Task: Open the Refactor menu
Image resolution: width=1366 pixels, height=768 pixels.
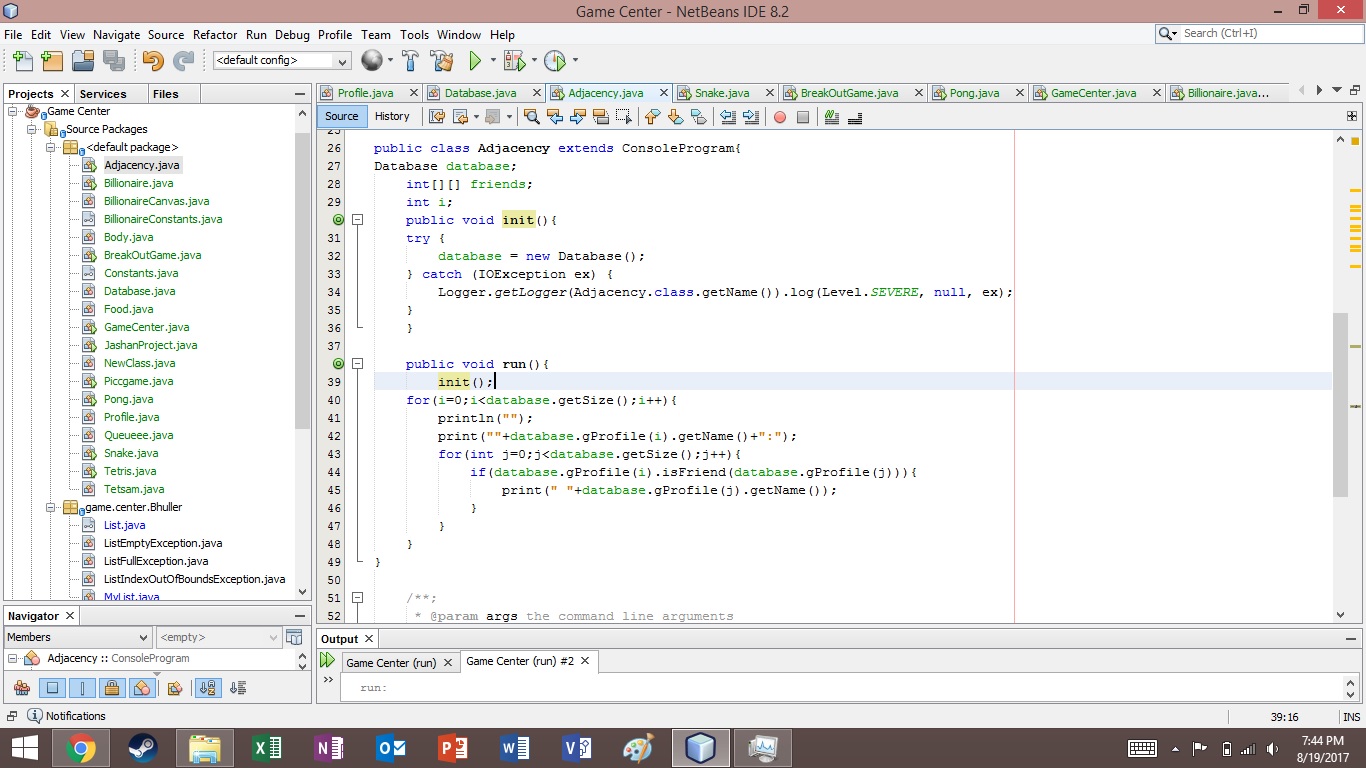Action: (x=214, y=34)
